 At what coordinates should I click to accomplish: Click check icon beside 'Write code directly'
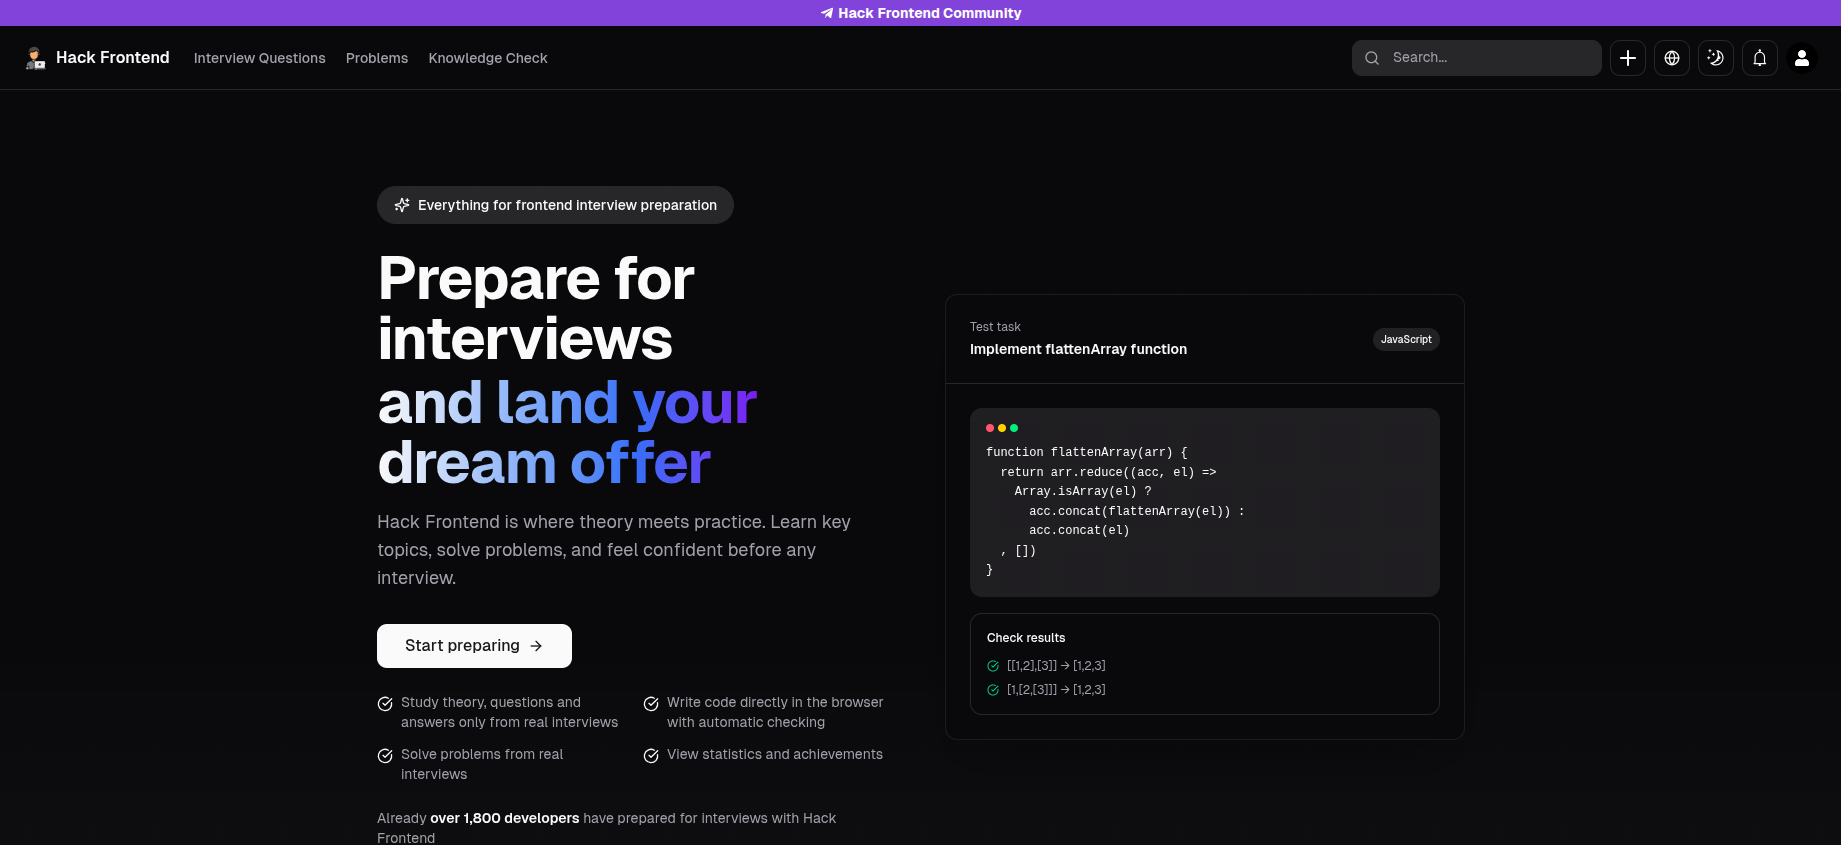tap(651, 704)
